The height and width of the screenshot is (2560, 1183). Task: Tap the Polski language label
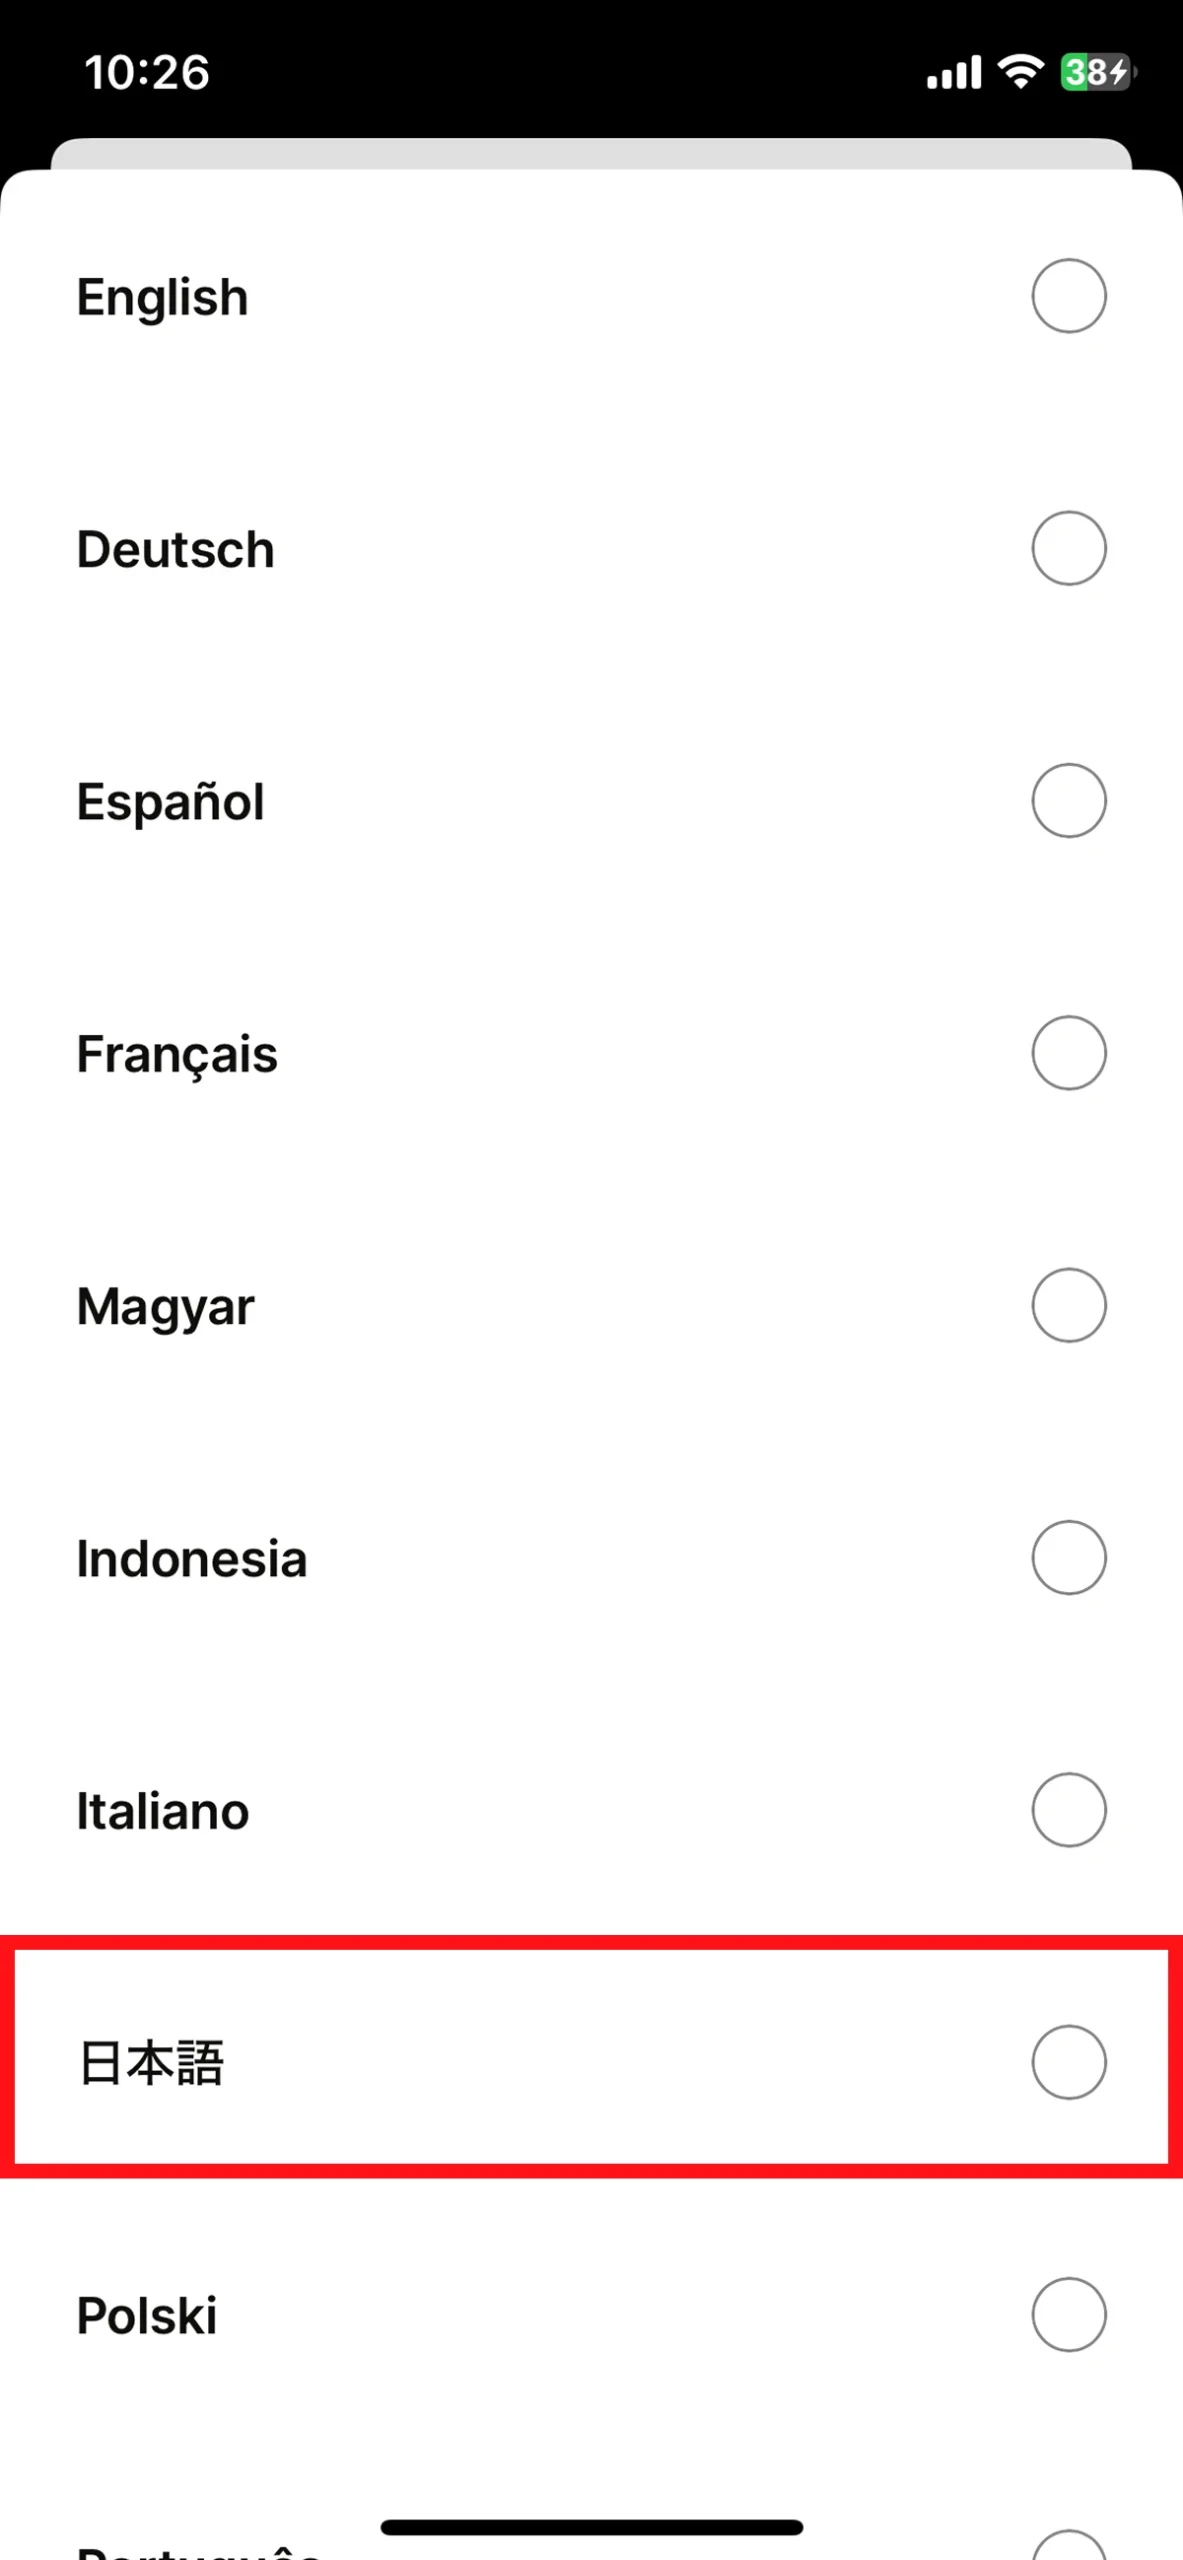pyautogui.click(x=147, y=2315)
